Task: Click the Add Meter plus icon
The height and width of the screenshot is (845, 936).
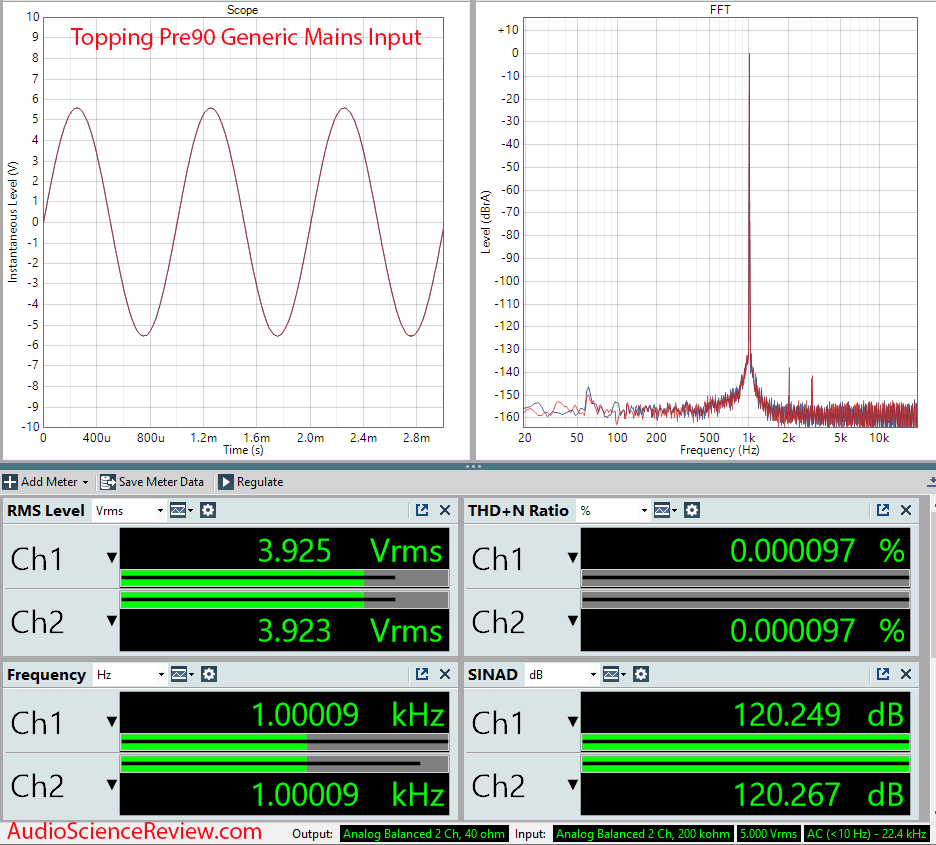Action: click(x=10, y=482)
